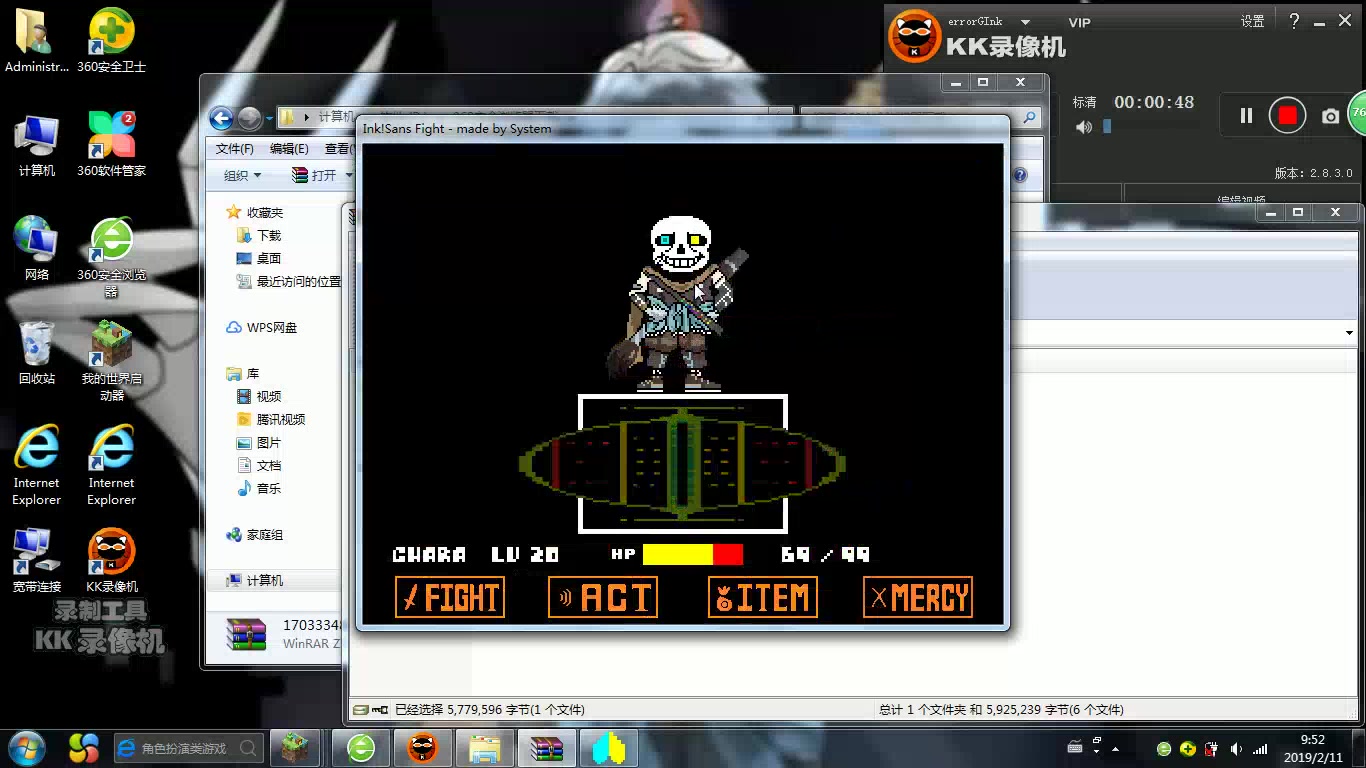Open KK recorder 设置 settings

(x=1253, y=22)
